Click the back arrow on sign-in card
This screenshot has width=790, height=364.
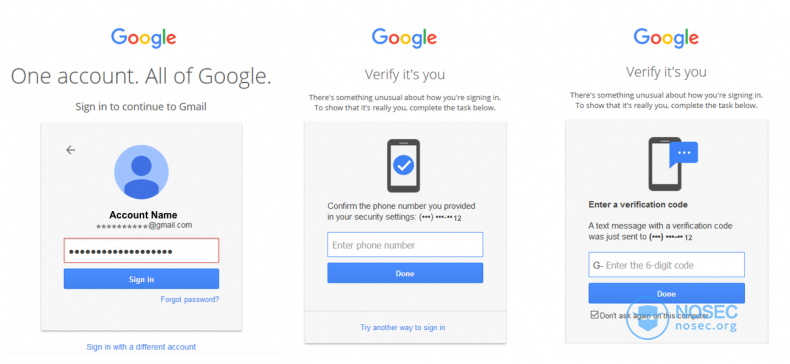[x=71, y=150]
